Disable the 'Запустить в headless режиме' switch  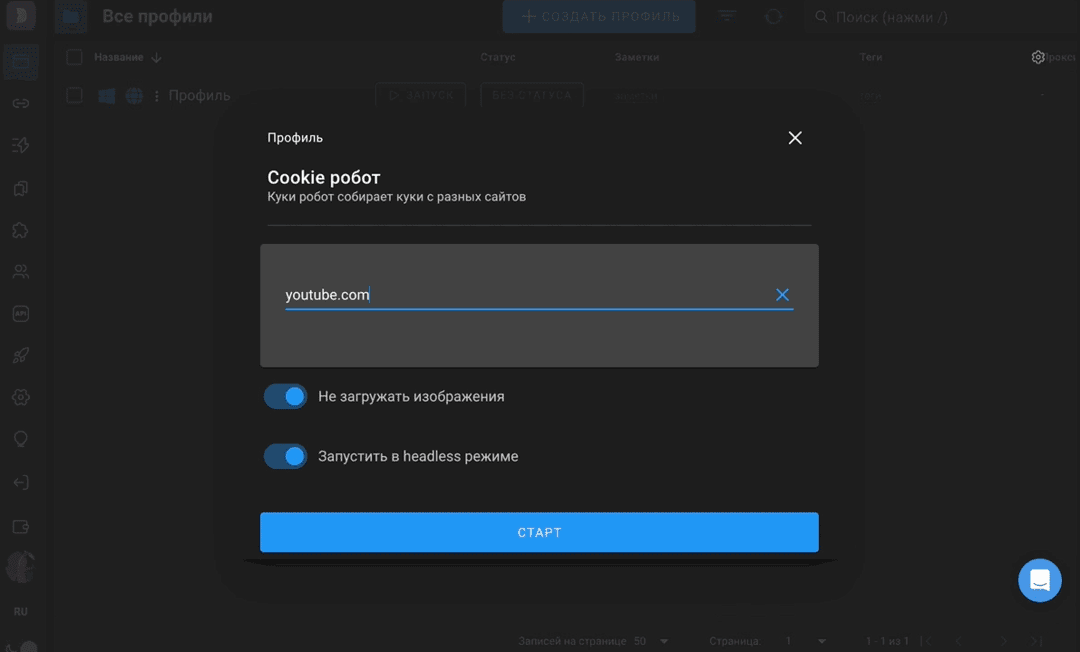285,457
